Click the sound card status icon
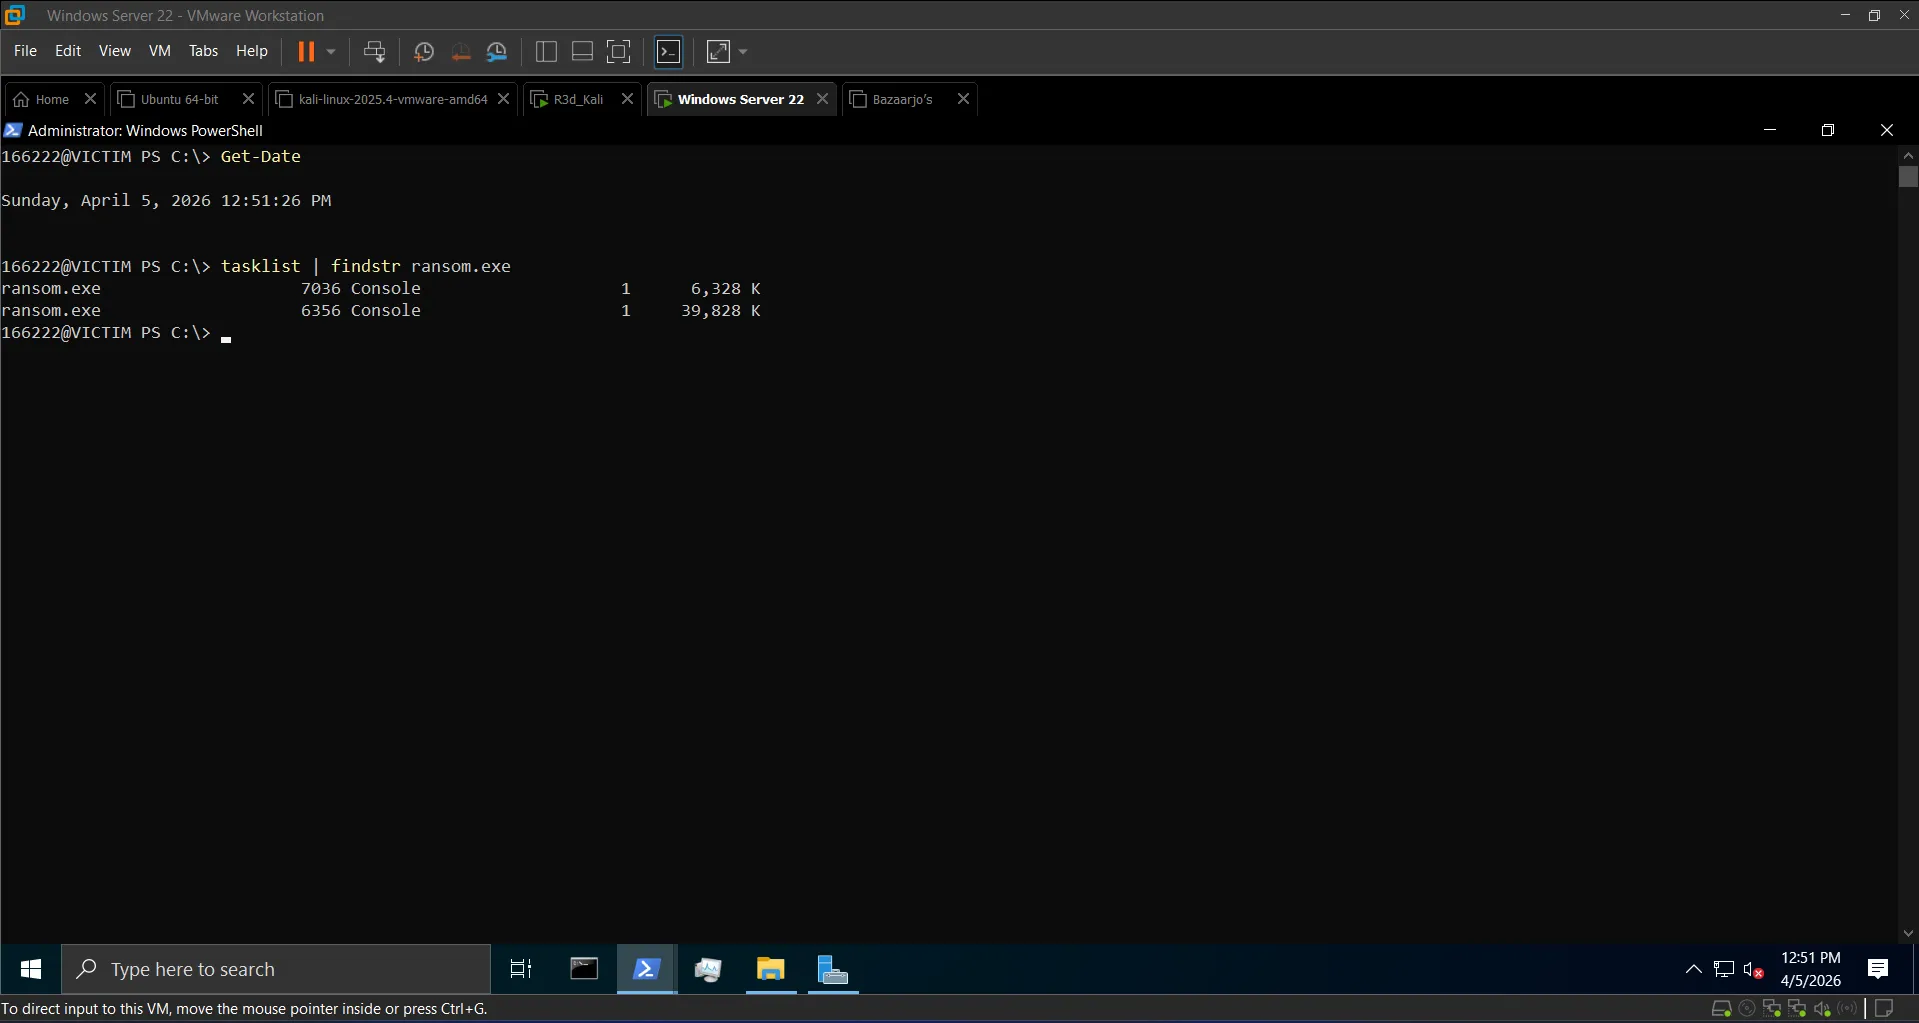The image size is (1919, 1023). tap(1822, 1009)
